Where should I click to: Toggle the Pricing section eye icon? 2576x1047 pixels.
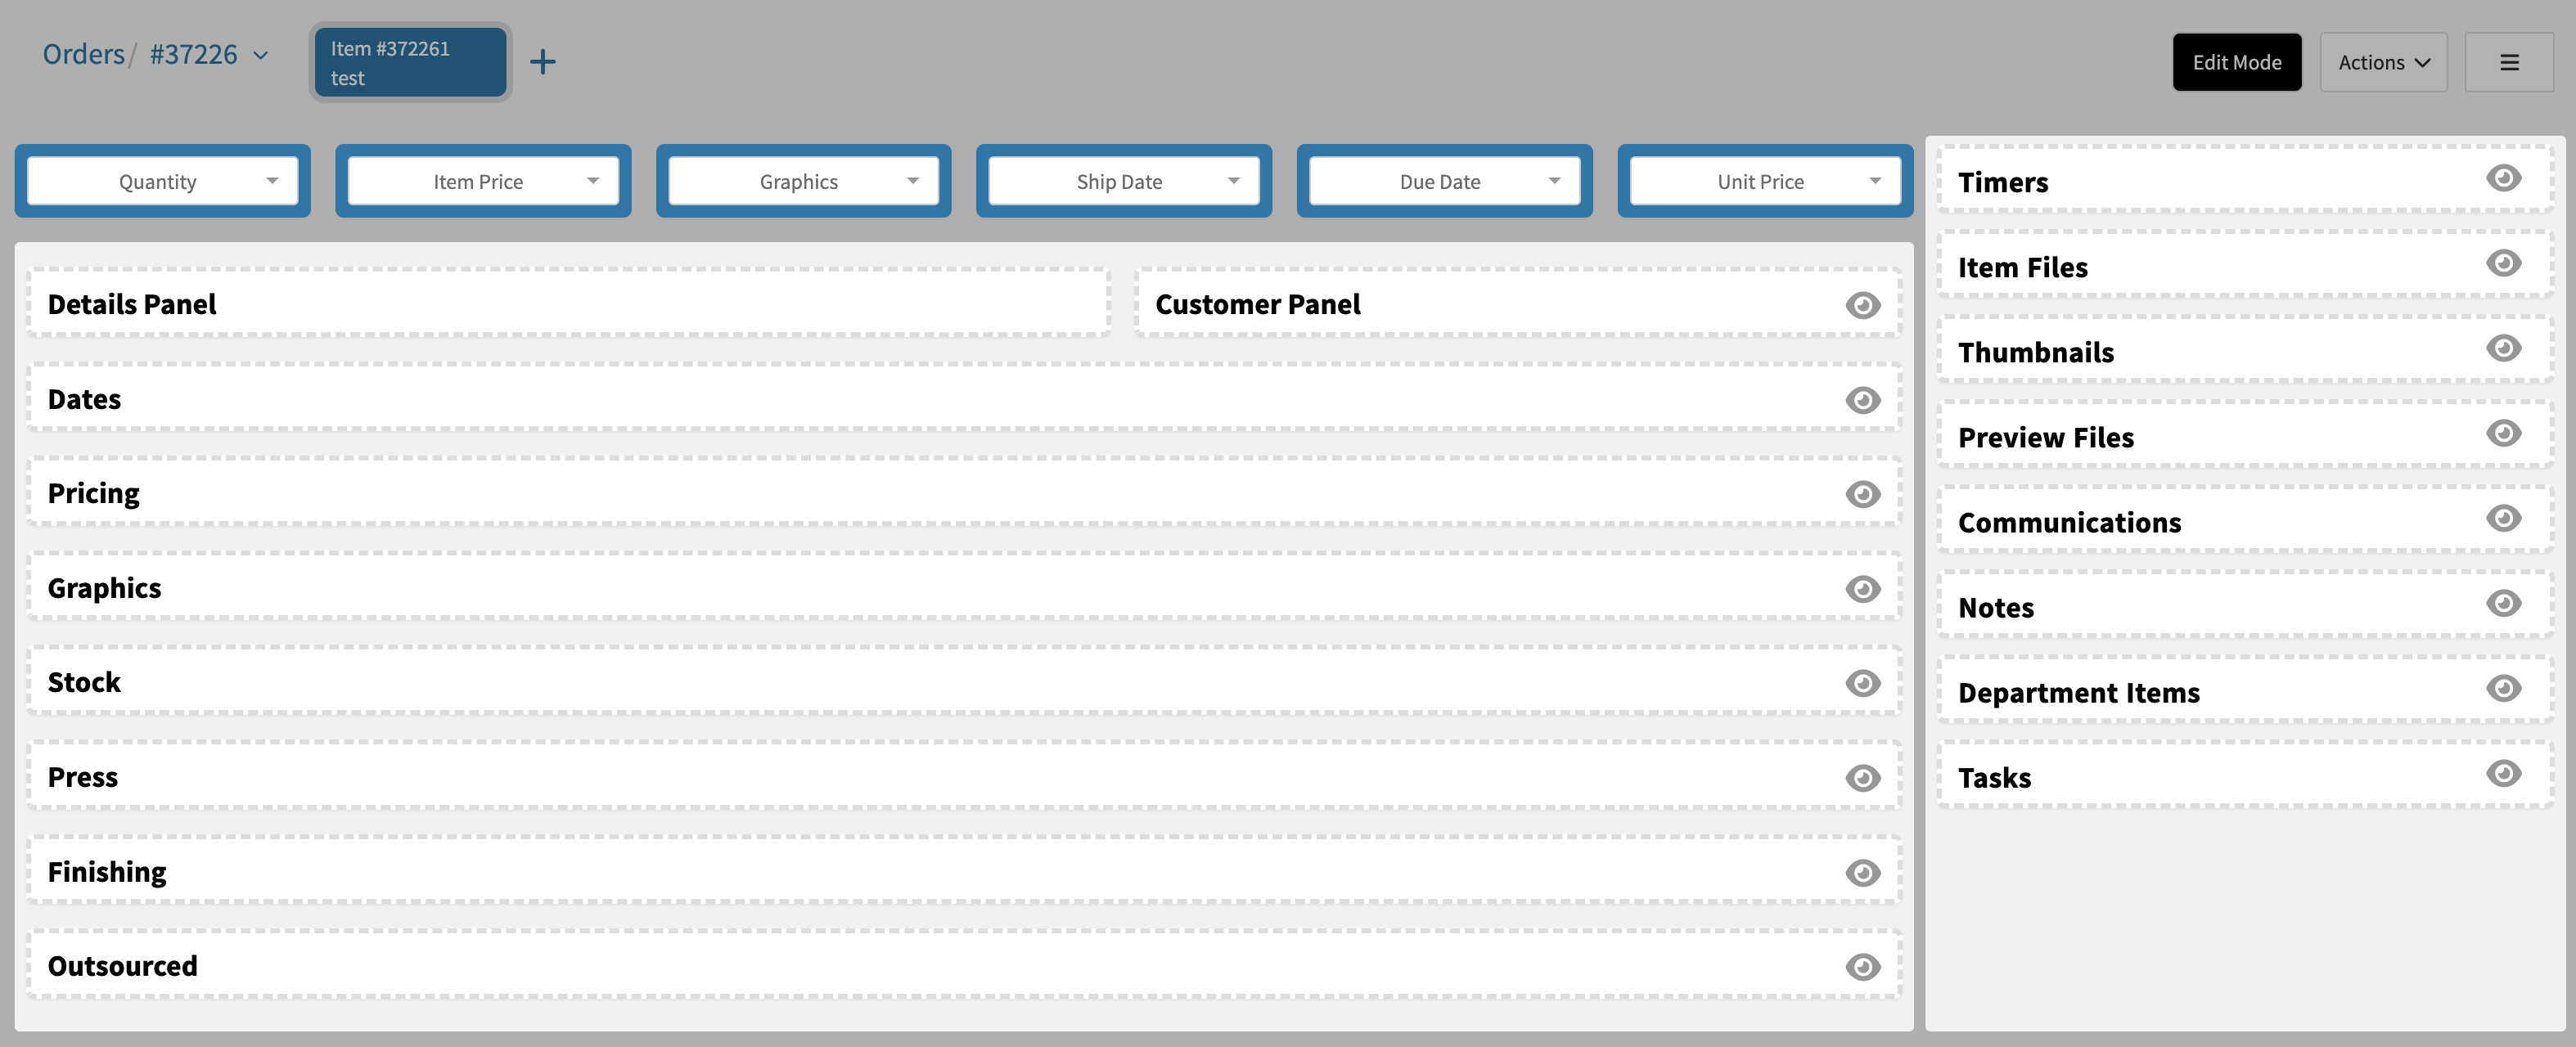click(1862, 494)
